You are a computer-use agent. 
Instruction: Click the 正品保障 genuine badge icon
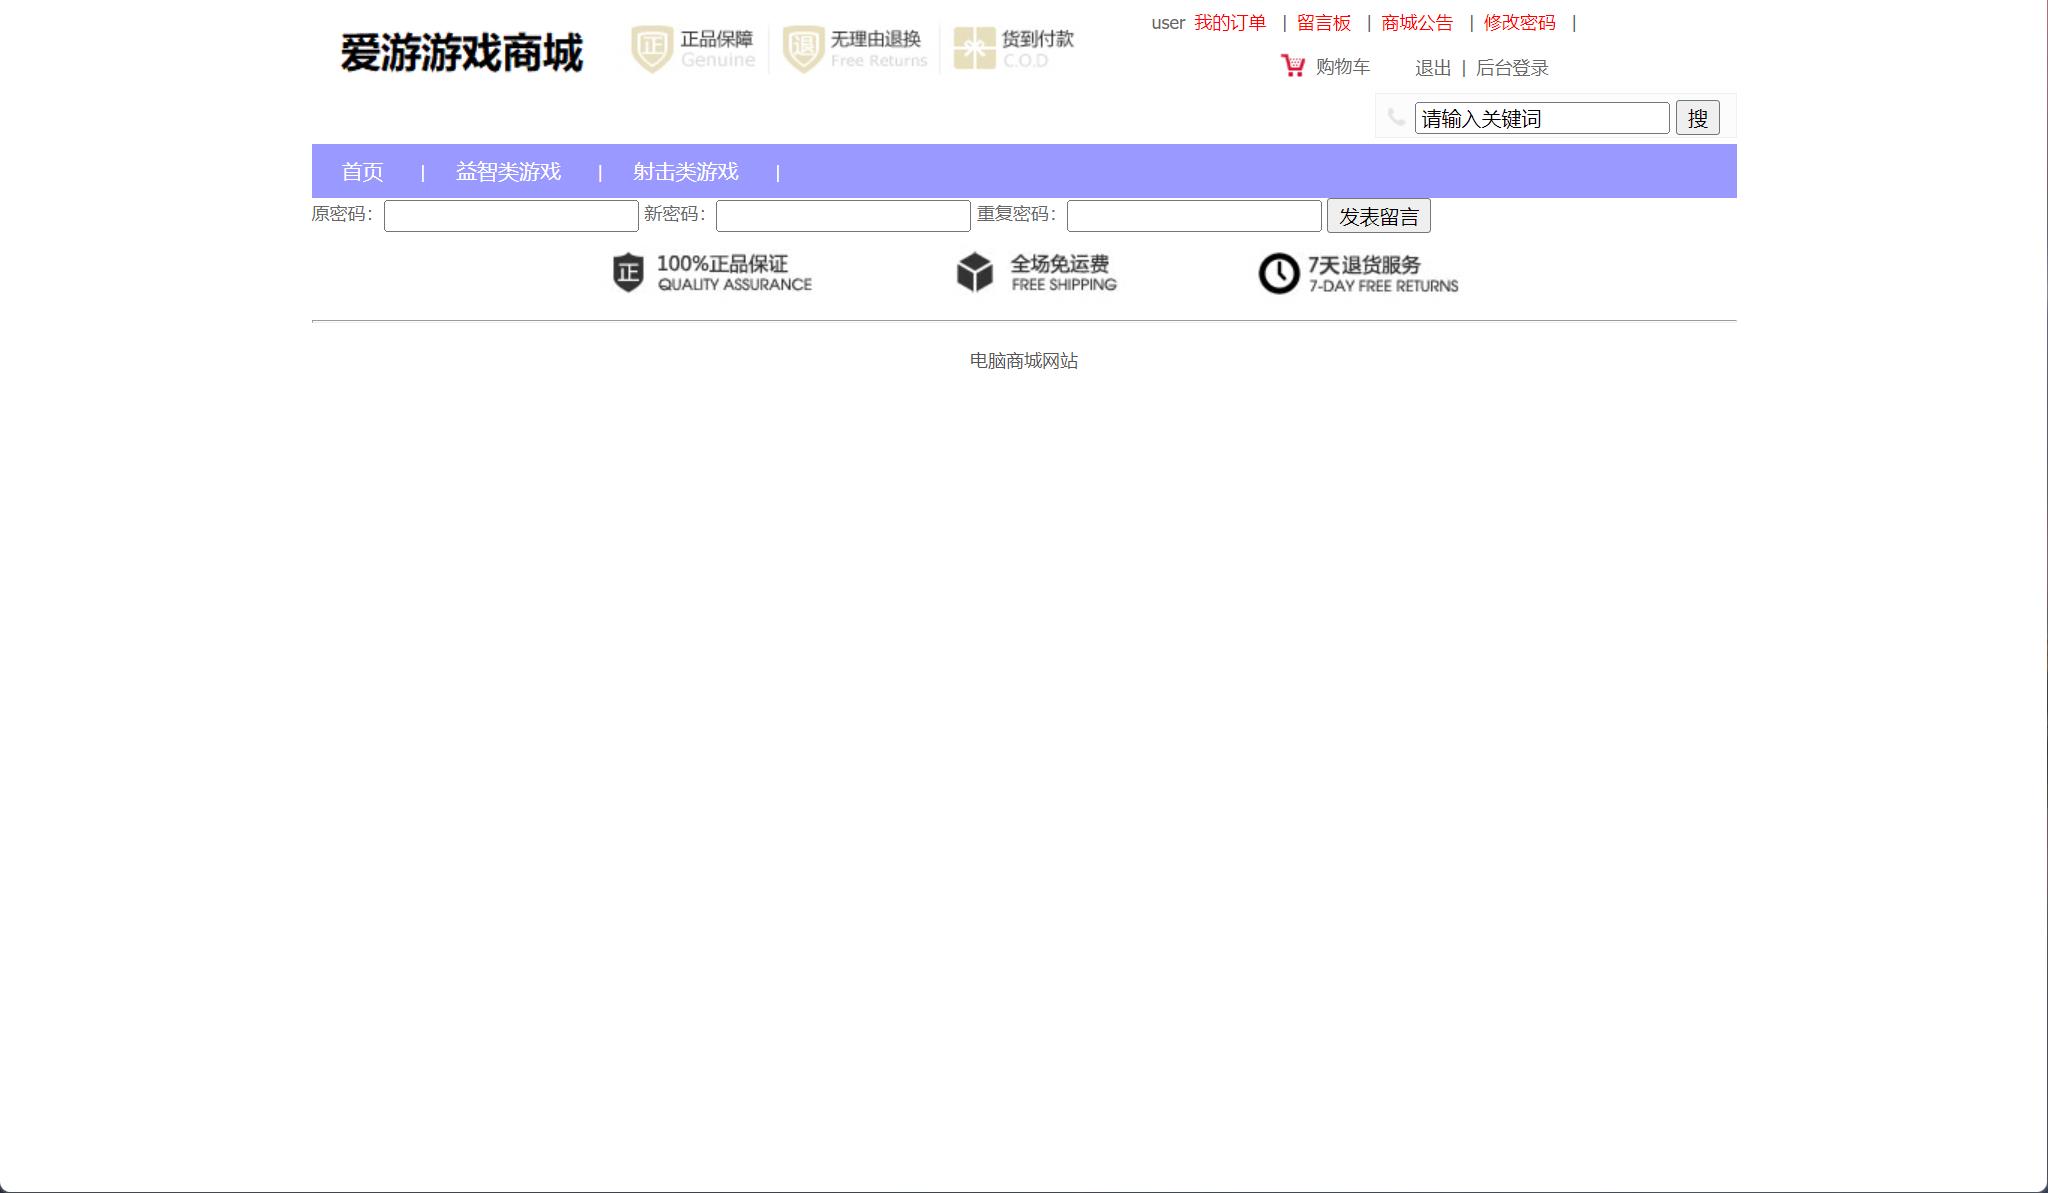(650, 46)
